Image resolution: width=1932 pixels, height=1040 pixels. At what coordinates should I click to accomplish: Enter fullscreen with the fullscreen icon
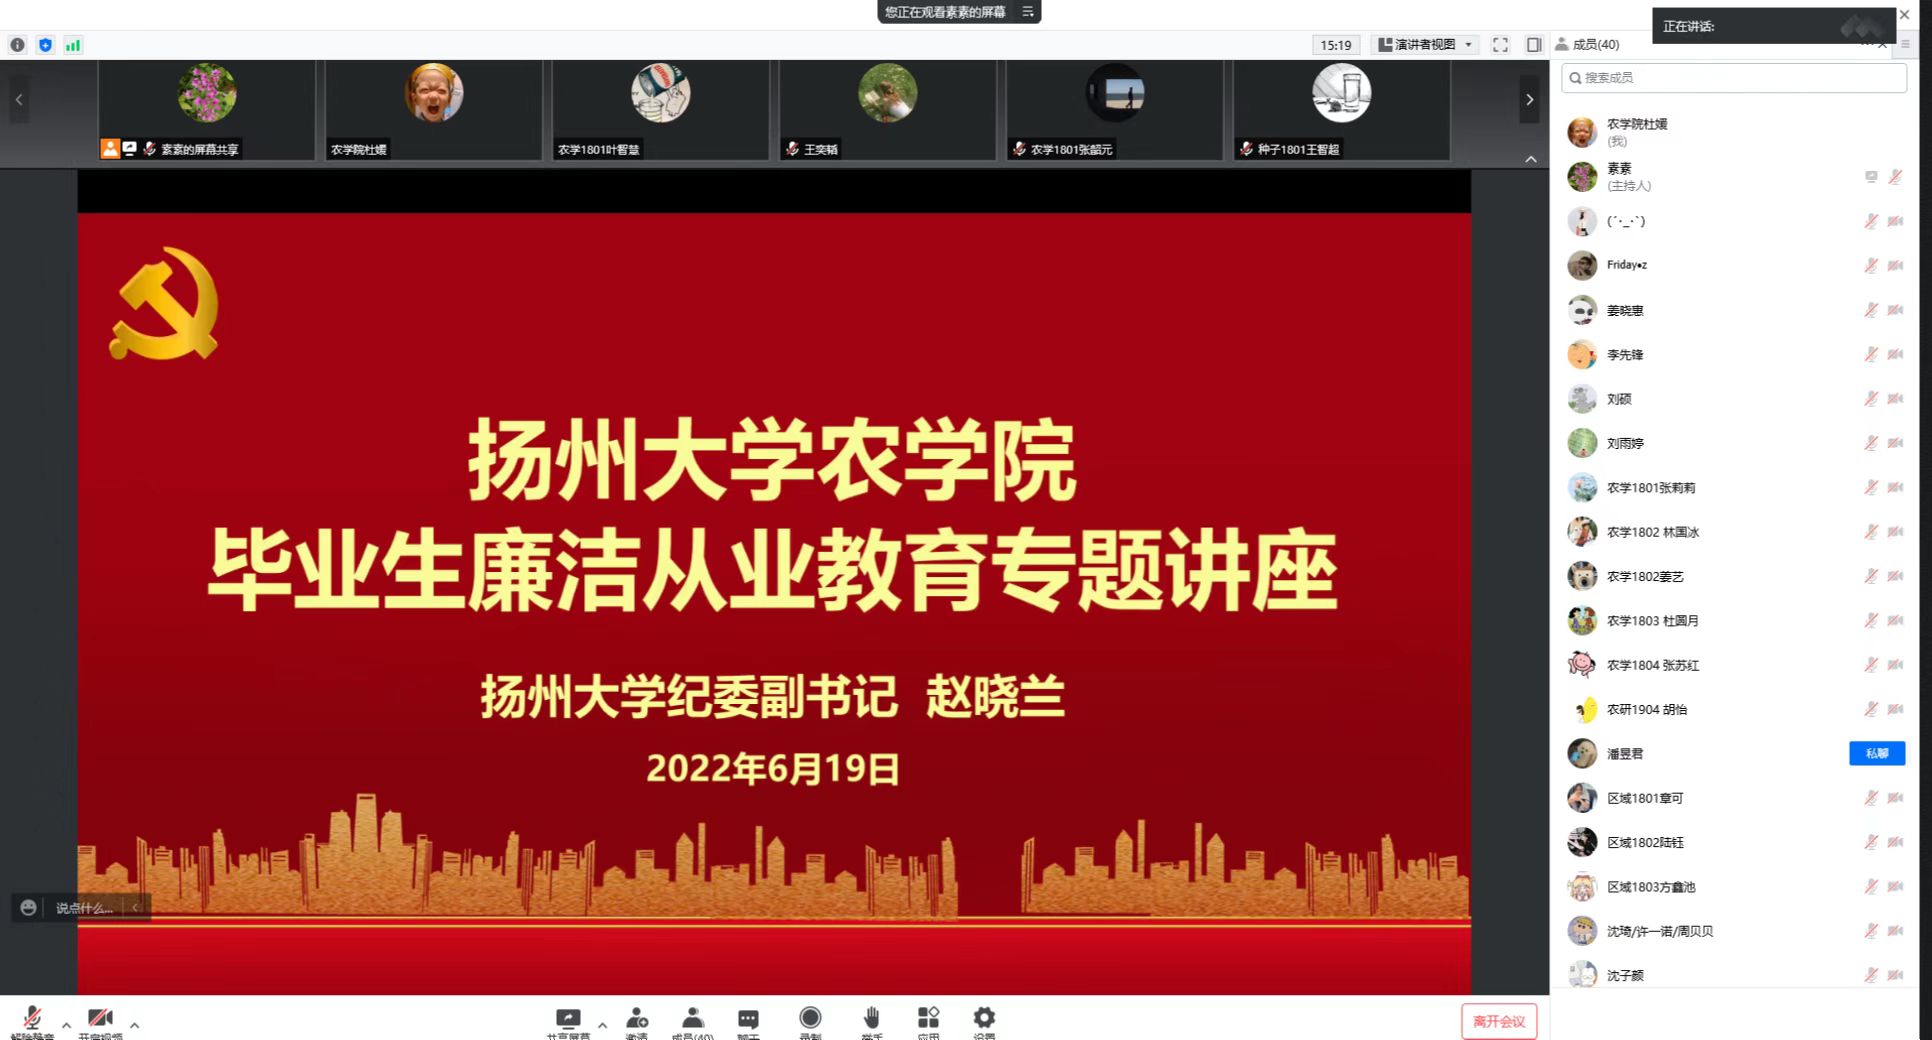click(1500, 45)
